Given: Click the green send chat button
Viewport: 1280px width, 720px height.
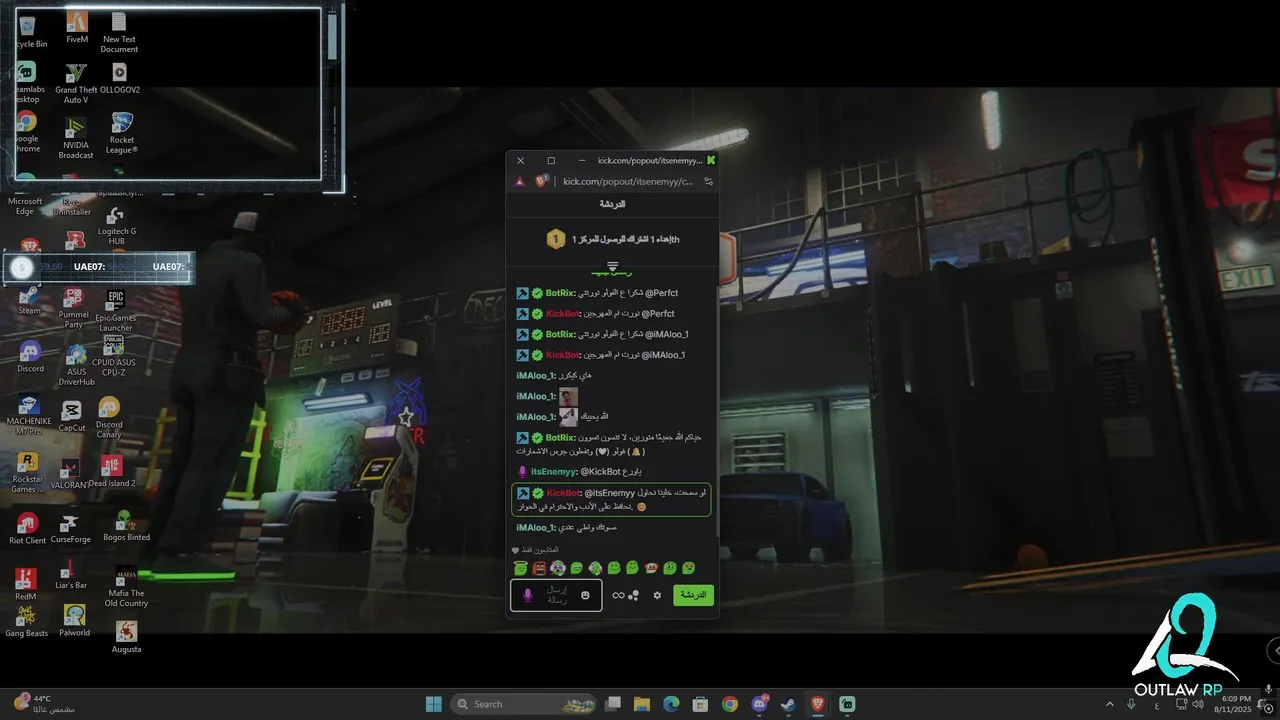Looking at the screenshot, I should tap(693, 595).
